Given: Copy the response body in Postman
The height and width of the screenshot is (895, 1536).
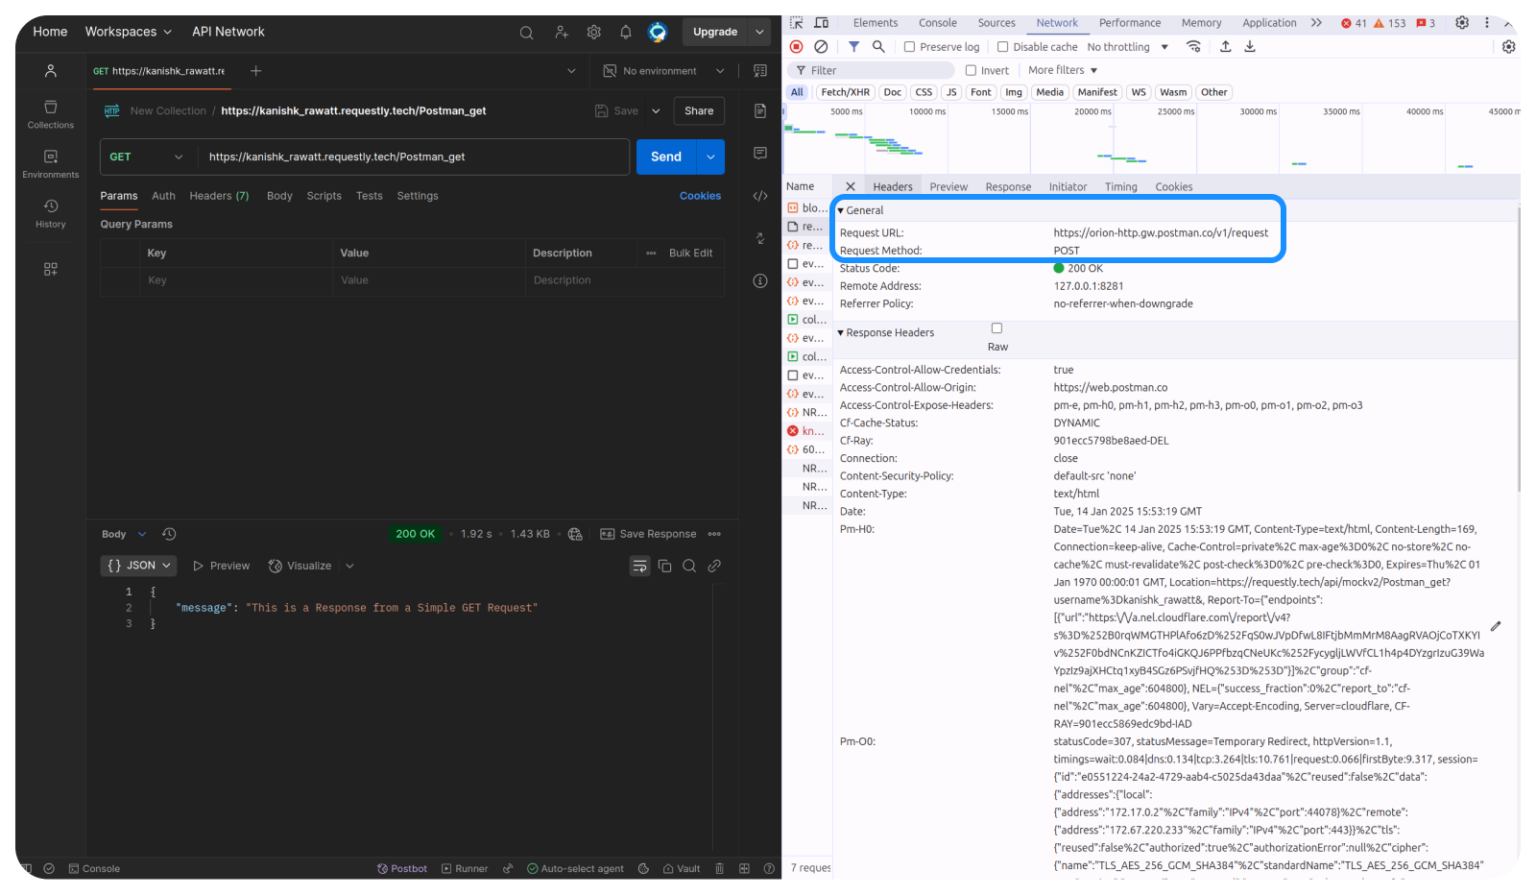Looking at the screenshot, I should (x=665, y=565).
